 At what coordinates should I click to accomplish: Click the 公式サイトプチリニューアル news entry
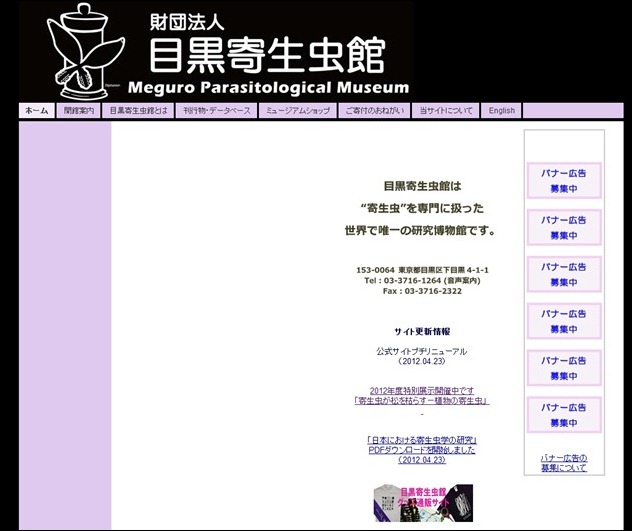point(422,356)
